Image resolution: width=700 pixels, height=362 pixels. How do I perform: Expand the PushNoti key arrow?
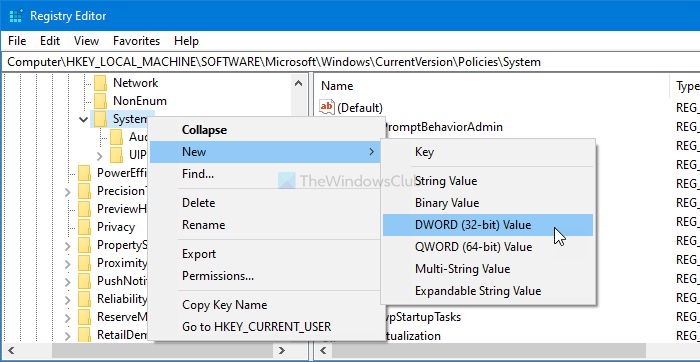pyautogui.click(x=67, y=282)
